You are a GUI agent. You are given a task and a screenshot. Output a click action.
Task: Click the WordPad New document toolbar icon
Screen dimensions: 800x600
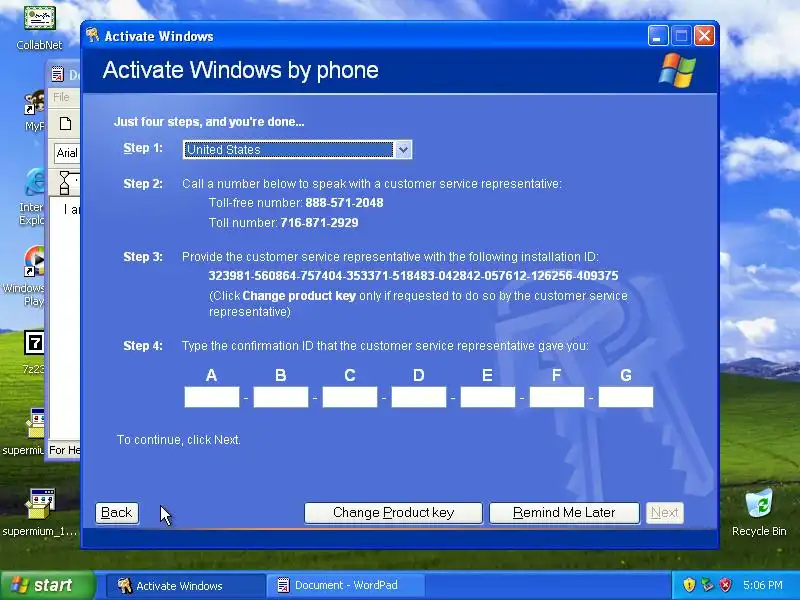coord(65,123)
